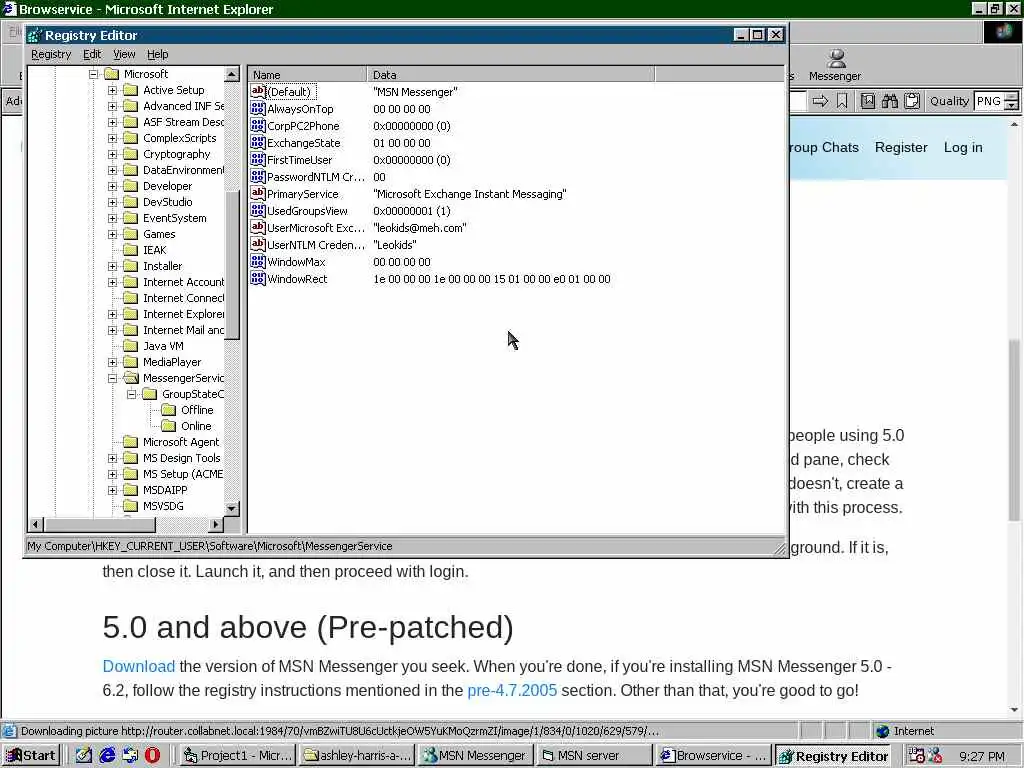Open the View menu in Registry Editor

tap(124, 54)
